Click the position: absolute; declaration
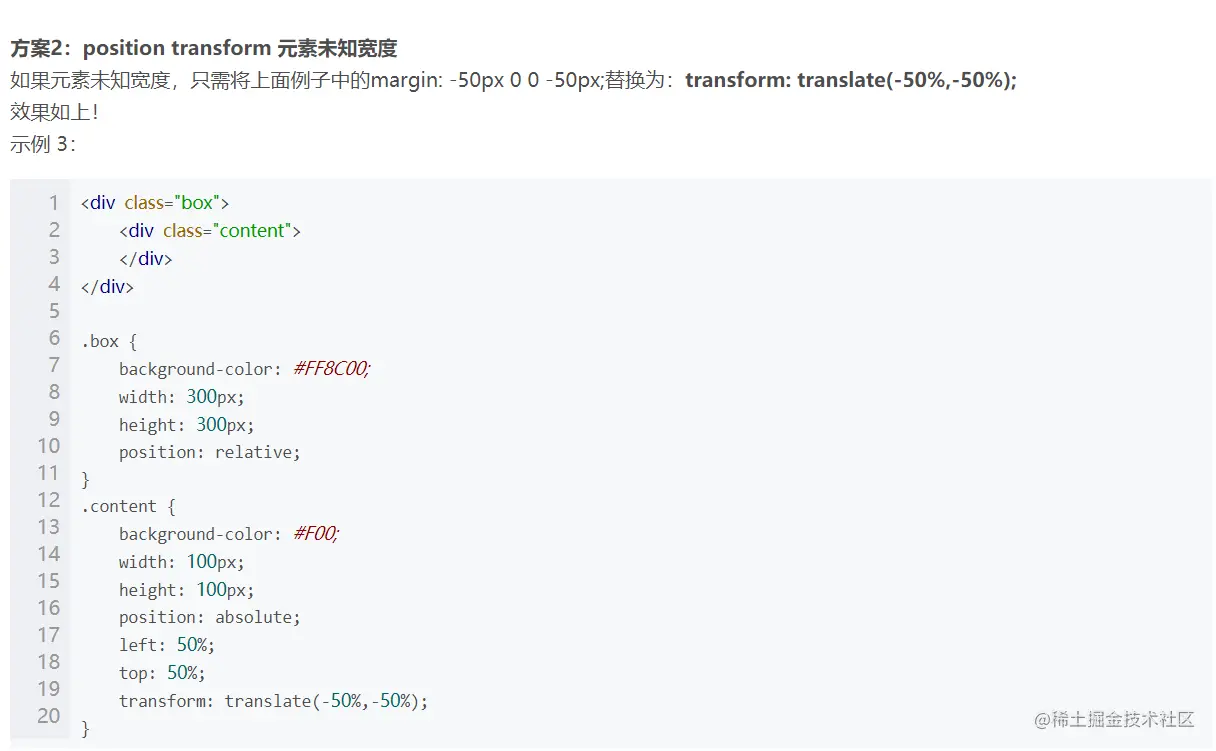The image size is (1216, 751). 210,617
